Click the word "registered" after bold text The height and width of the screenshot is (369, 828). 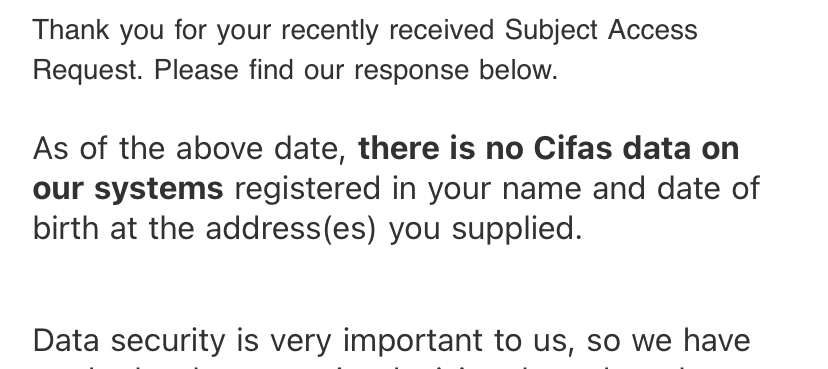point(307,190)
